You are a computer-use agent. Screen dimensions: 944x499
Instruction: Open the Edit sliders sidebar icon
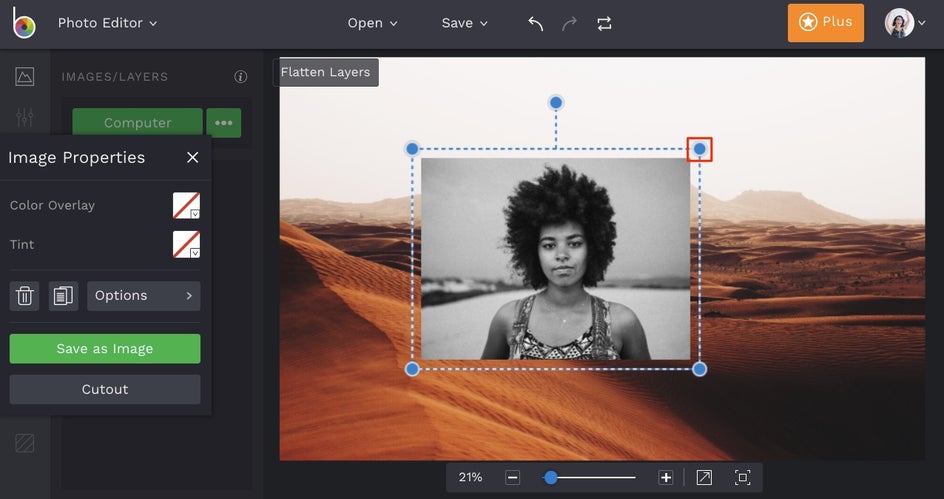[25, 117]
